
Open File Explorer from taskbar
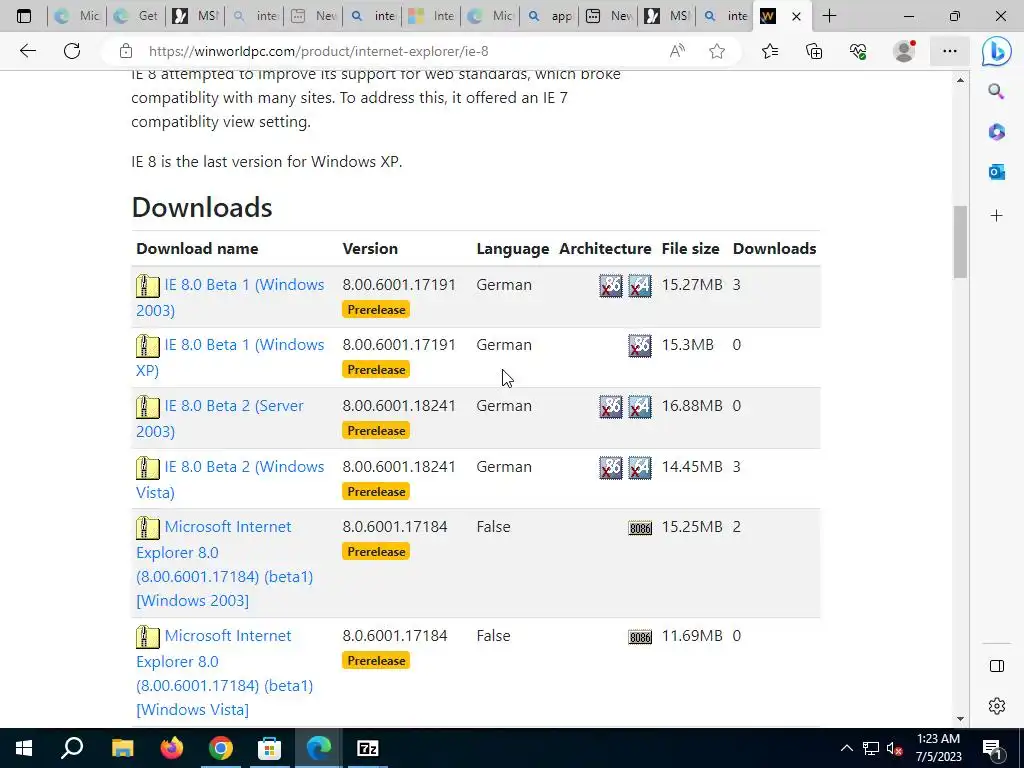coord(123,748)
